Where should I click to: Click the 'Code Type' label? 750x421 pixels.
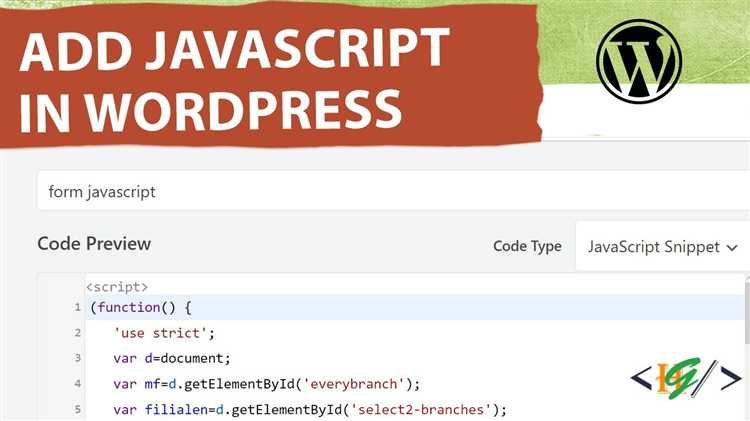pyautogui.click(x=527, y=246)
